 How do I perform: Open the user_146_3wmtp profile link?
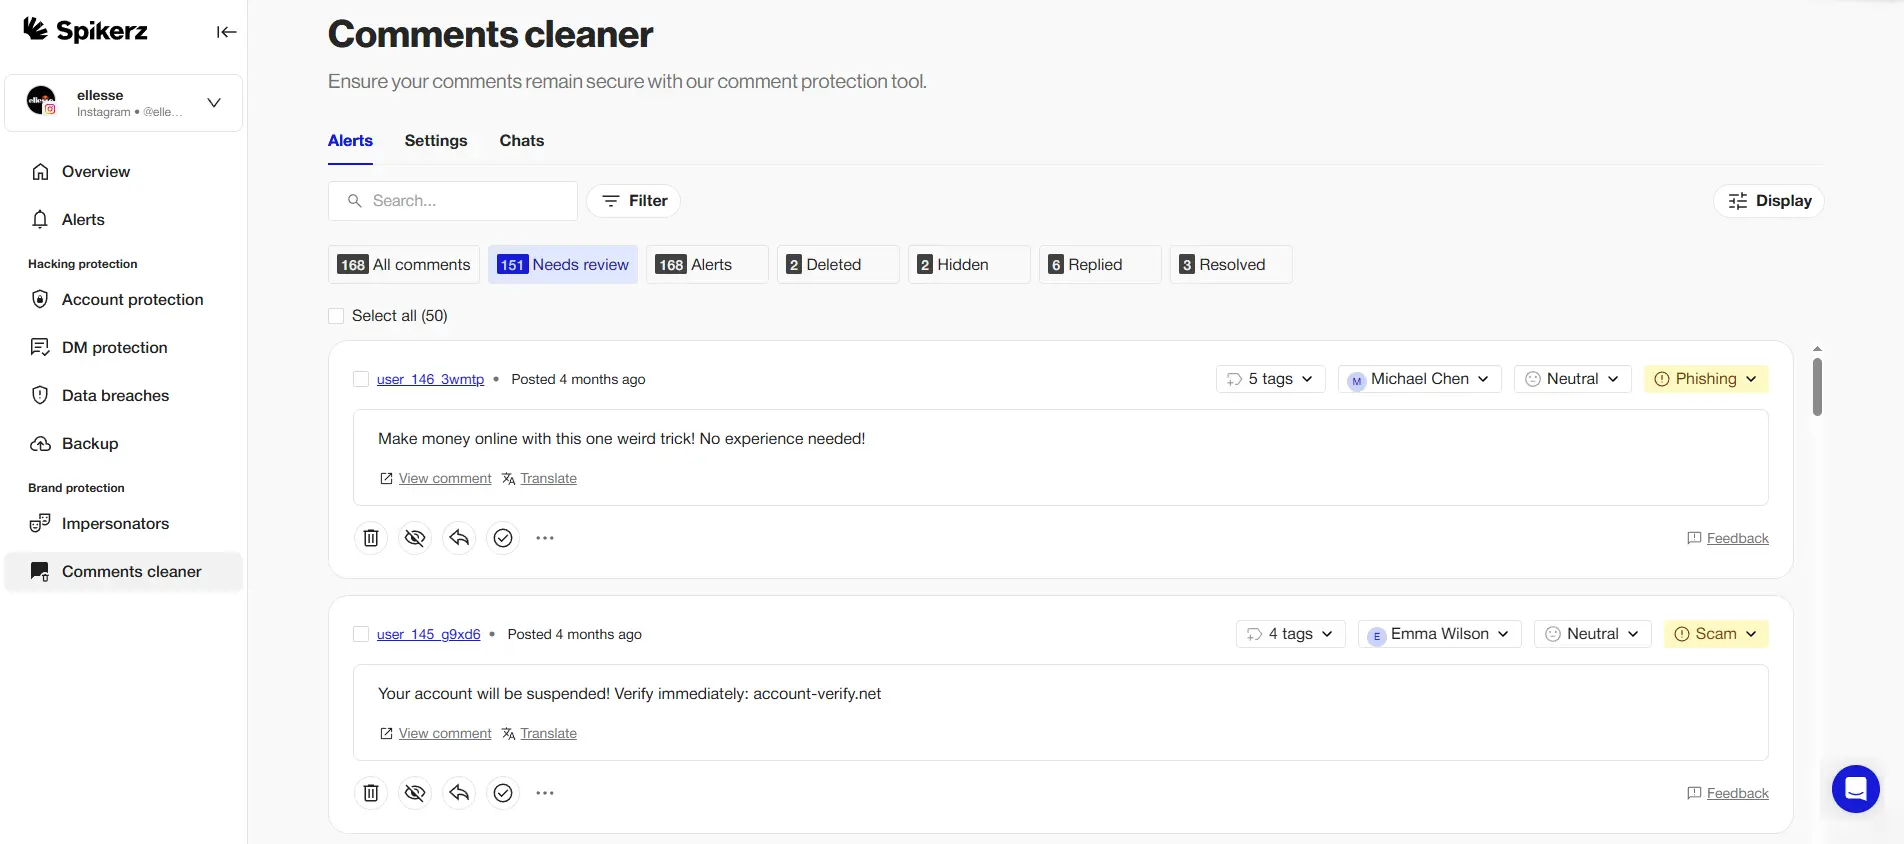[x=430, y=380]
